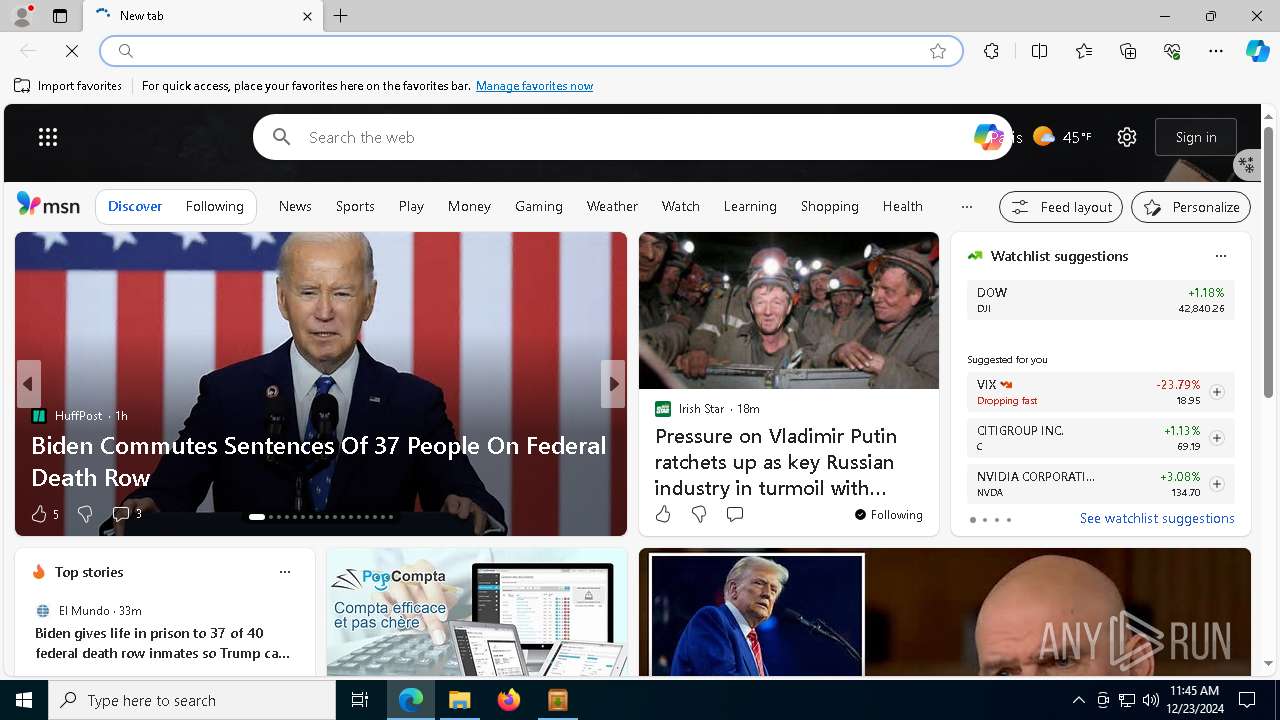Open the Gaming section
Image resolution: width=1280 pixels, height=720 pixels.
pyautogui.click(x=539, y=206)
